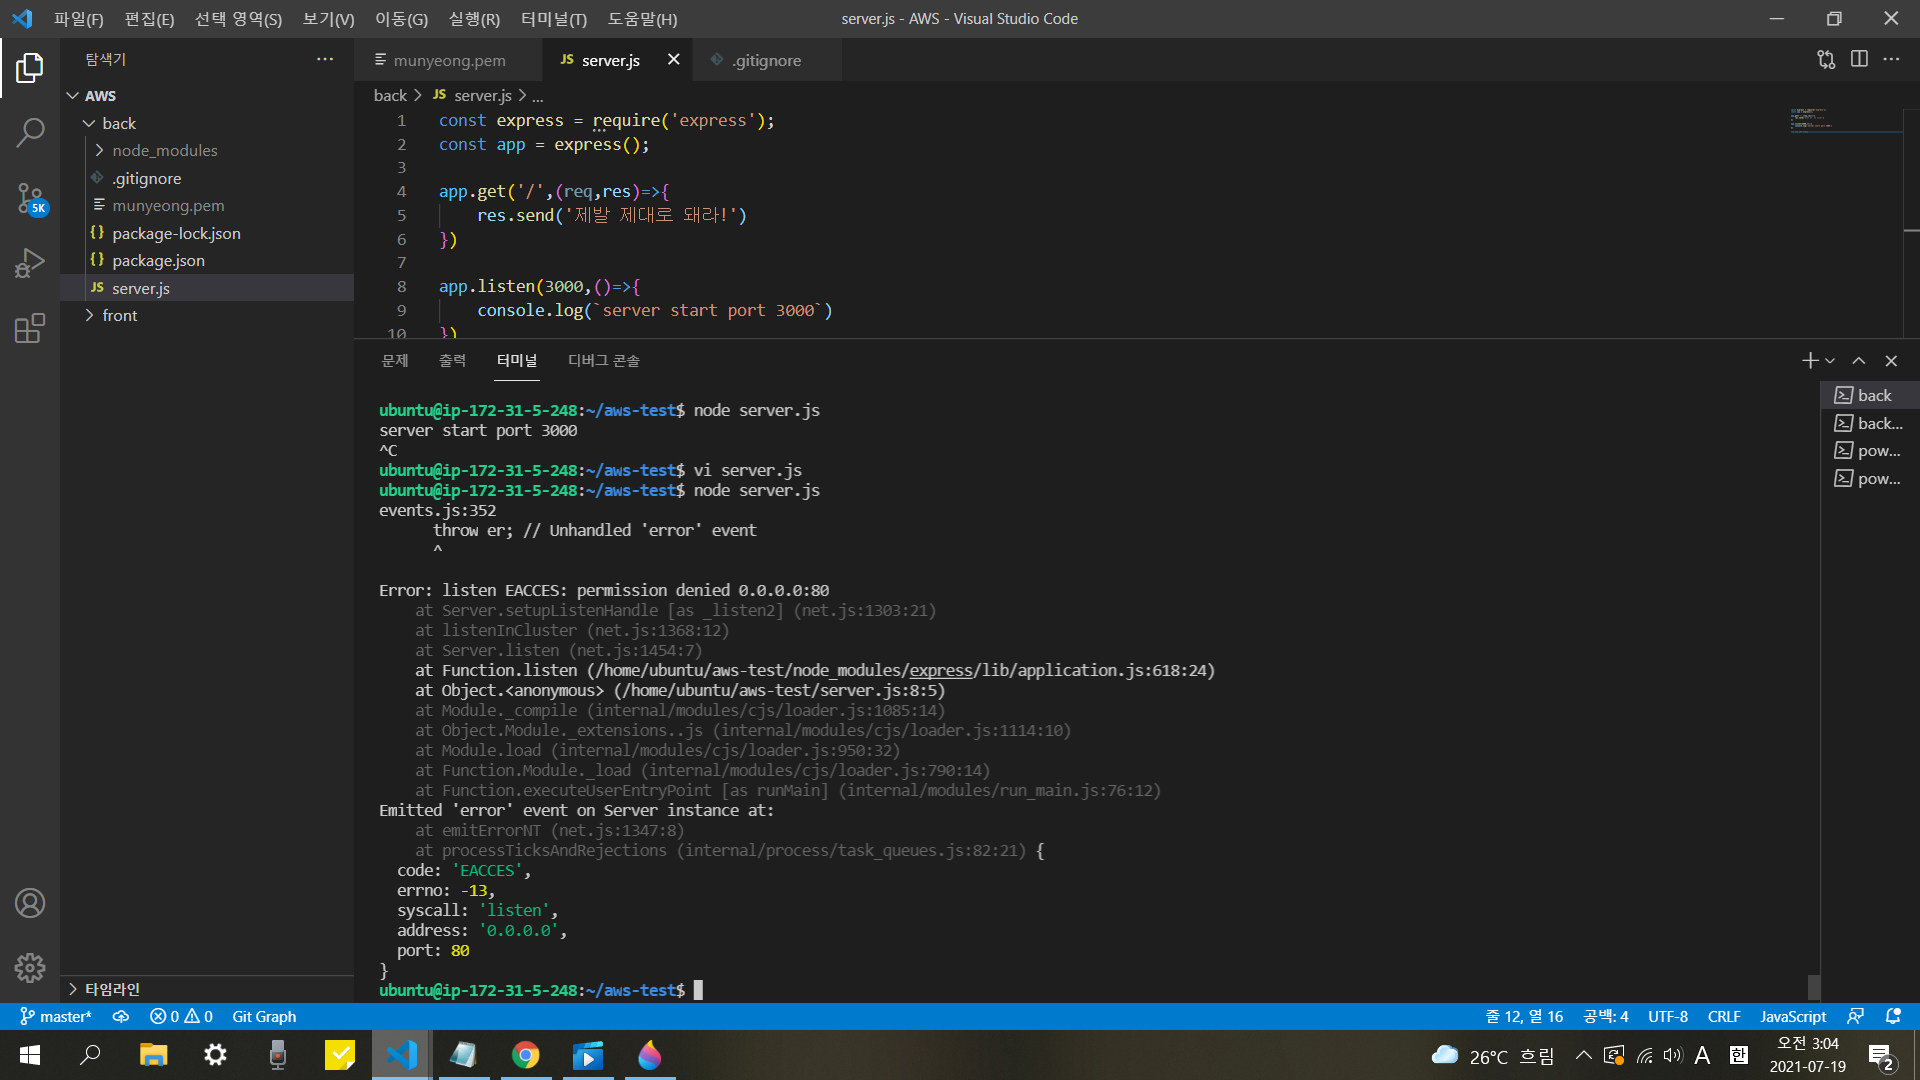1920x1080 pixels.
Task: Toggle CRLF line ending in status bar
Action: click(x=1723, y=1016)
